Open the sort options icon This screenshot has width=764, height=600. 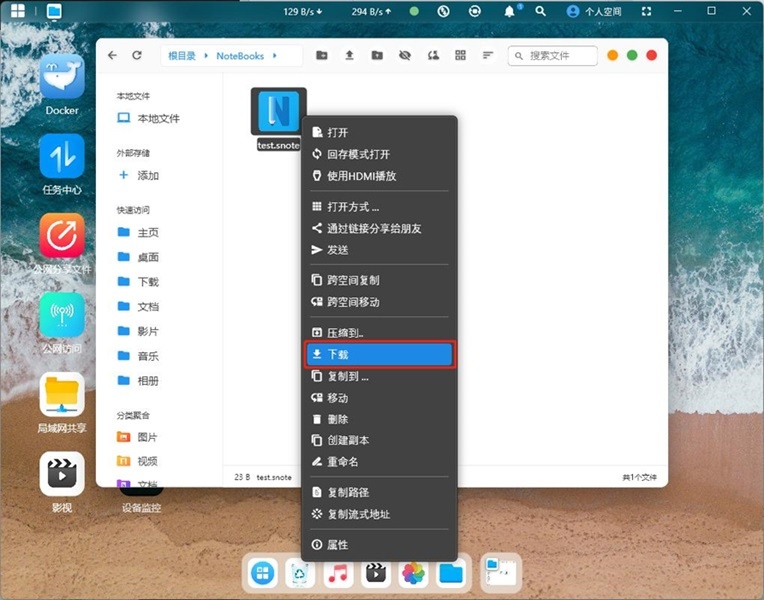point(488,56)
